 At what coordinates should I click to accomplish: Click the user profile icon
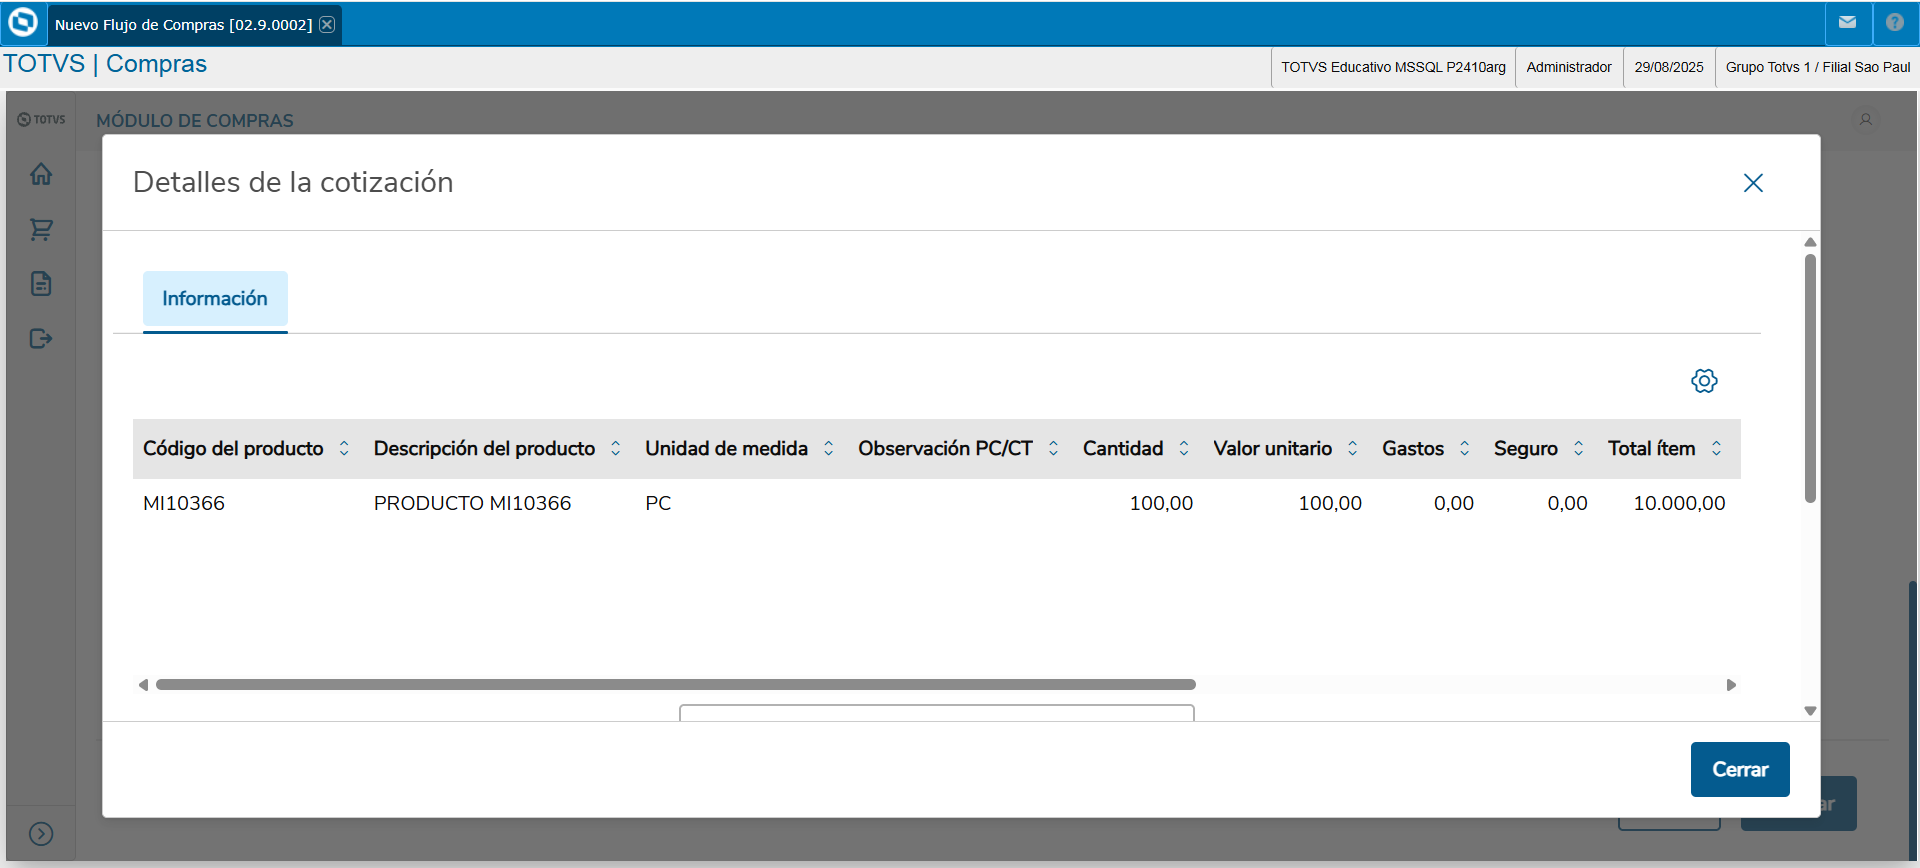pos(1866,120)
